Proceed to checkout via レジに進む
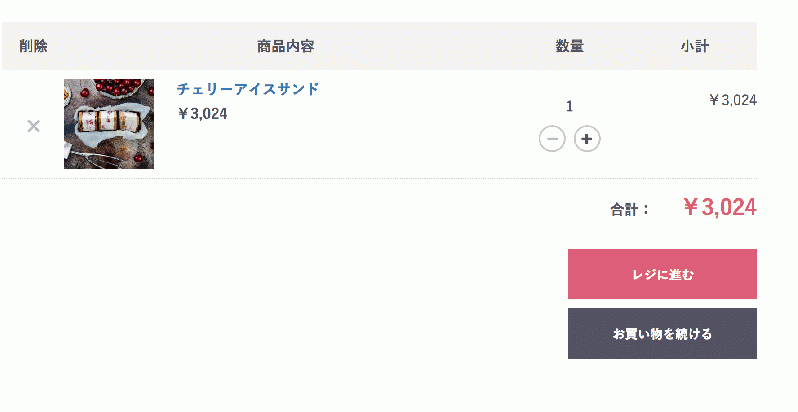This screenshot has height=412, width=798. [662, 274]
